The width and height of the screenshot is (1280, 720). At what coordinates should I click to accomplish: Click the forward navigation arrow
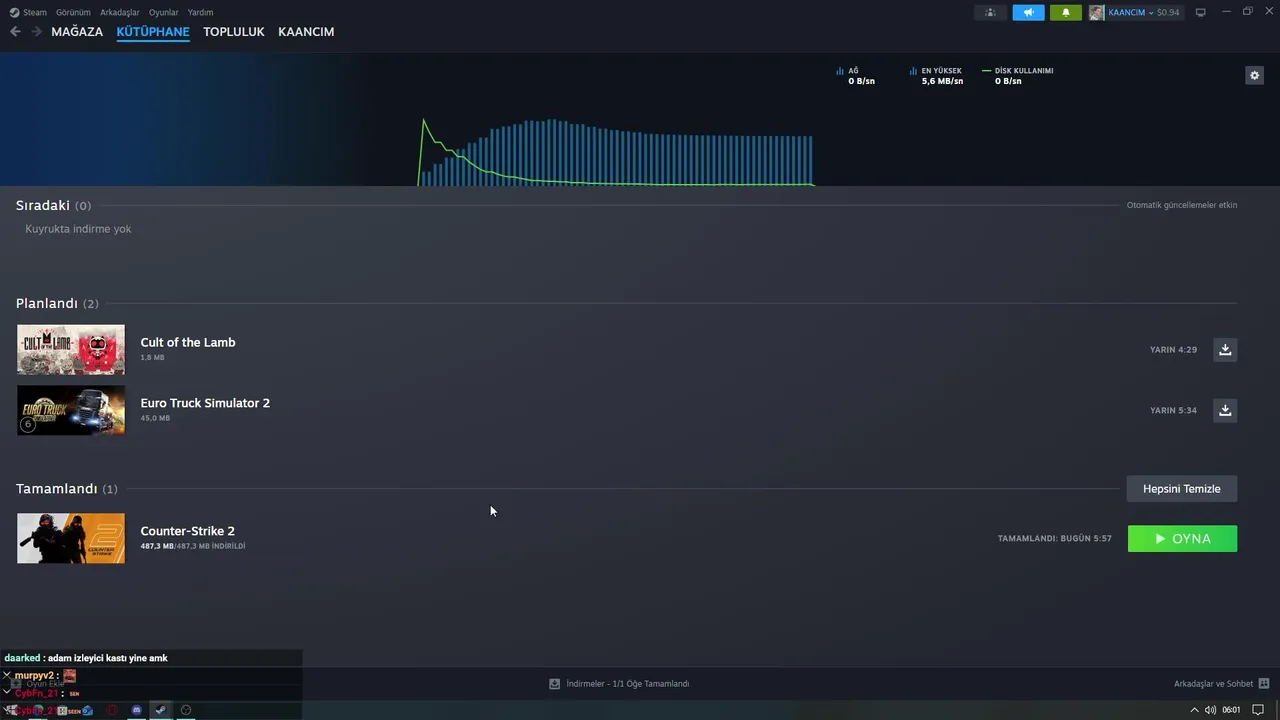(36, 32)
